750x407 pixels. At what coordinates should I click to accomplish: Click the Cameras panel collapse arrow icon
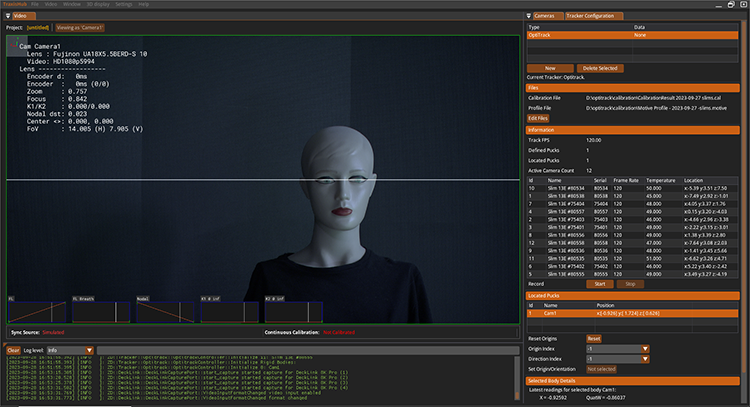(x=527, y=16)
